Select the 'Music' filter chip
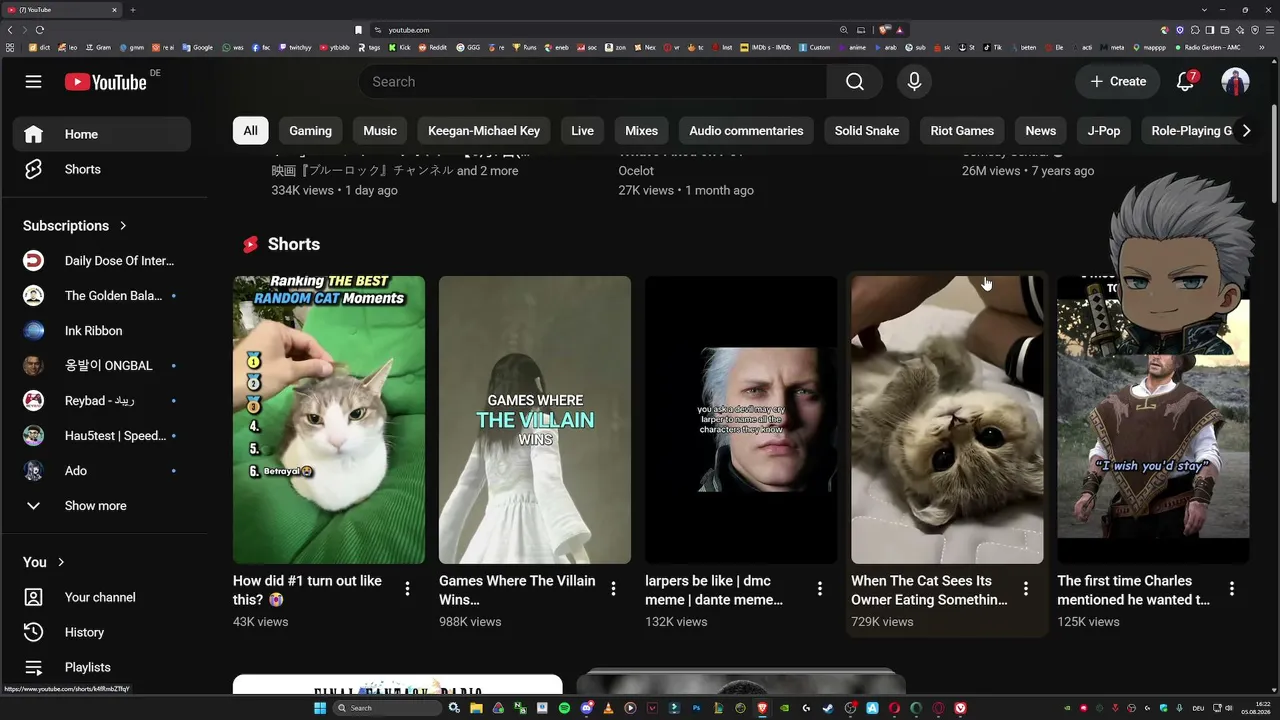Image resolution: width=1280 pixels, height=720 pixels. pos(380,131)
